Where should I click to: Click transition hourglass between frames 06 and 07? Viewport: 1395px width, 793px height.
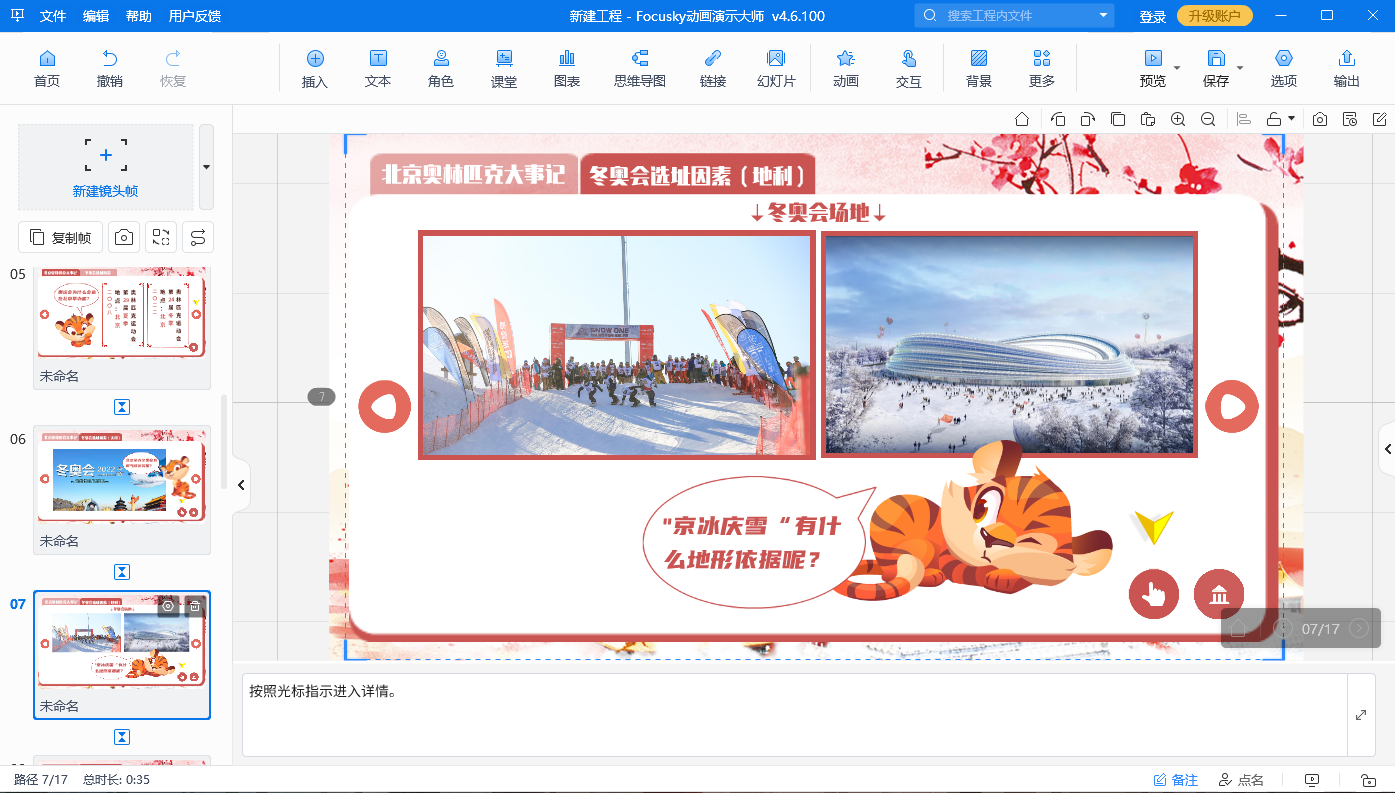point(122,572)
